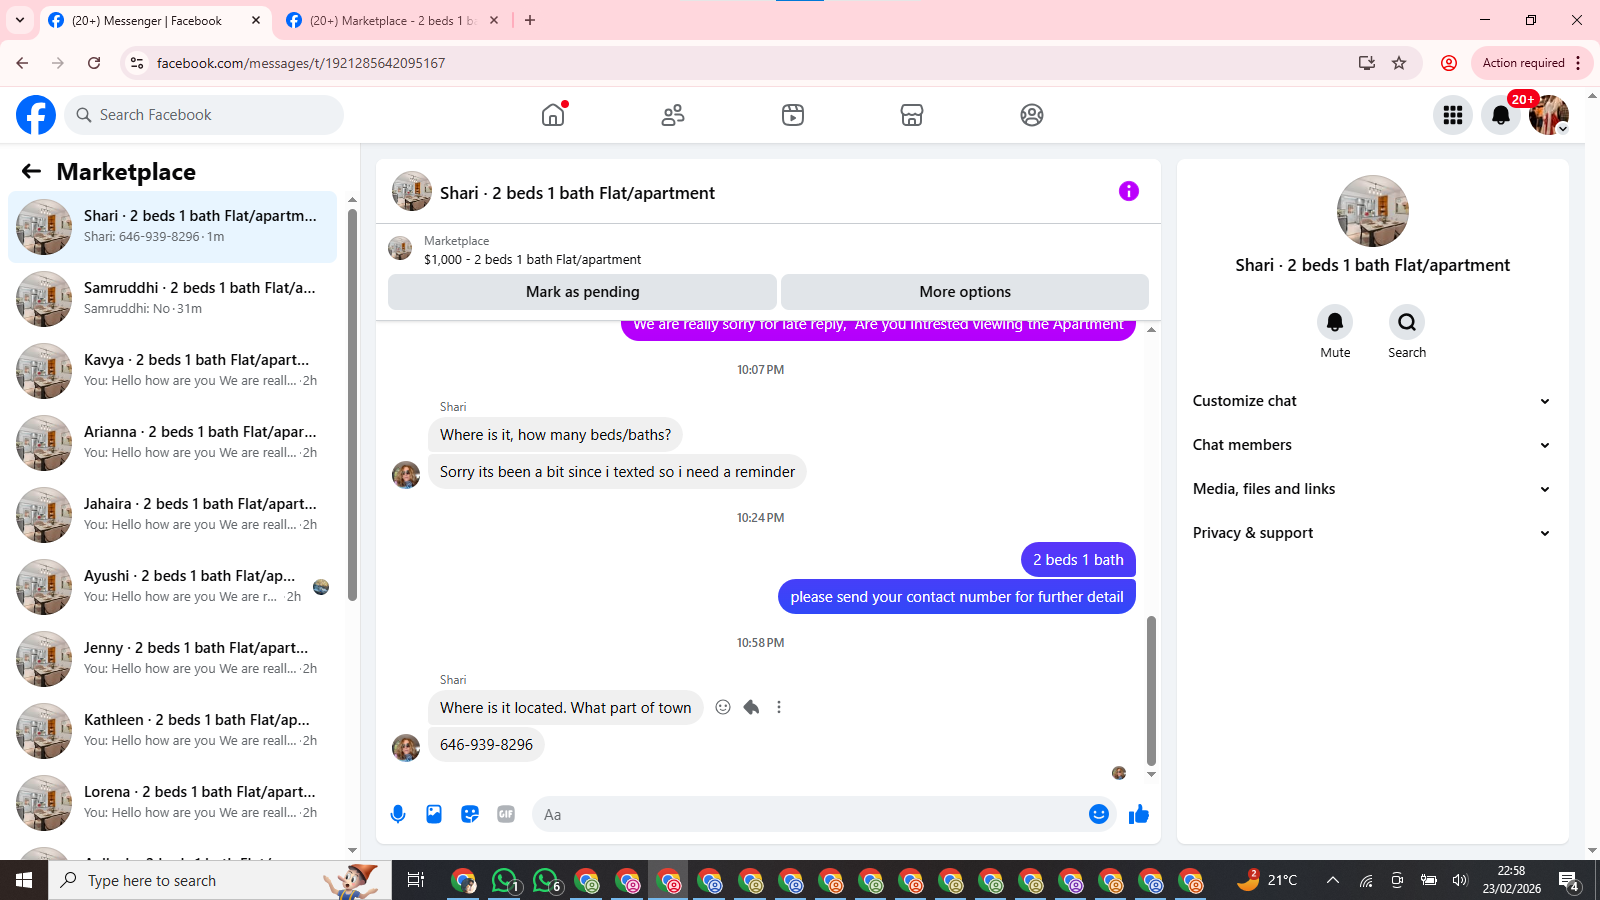Click 'please send your contact number' message
The width and height of the screenshot is (1600, 900).
click(957, 597)
